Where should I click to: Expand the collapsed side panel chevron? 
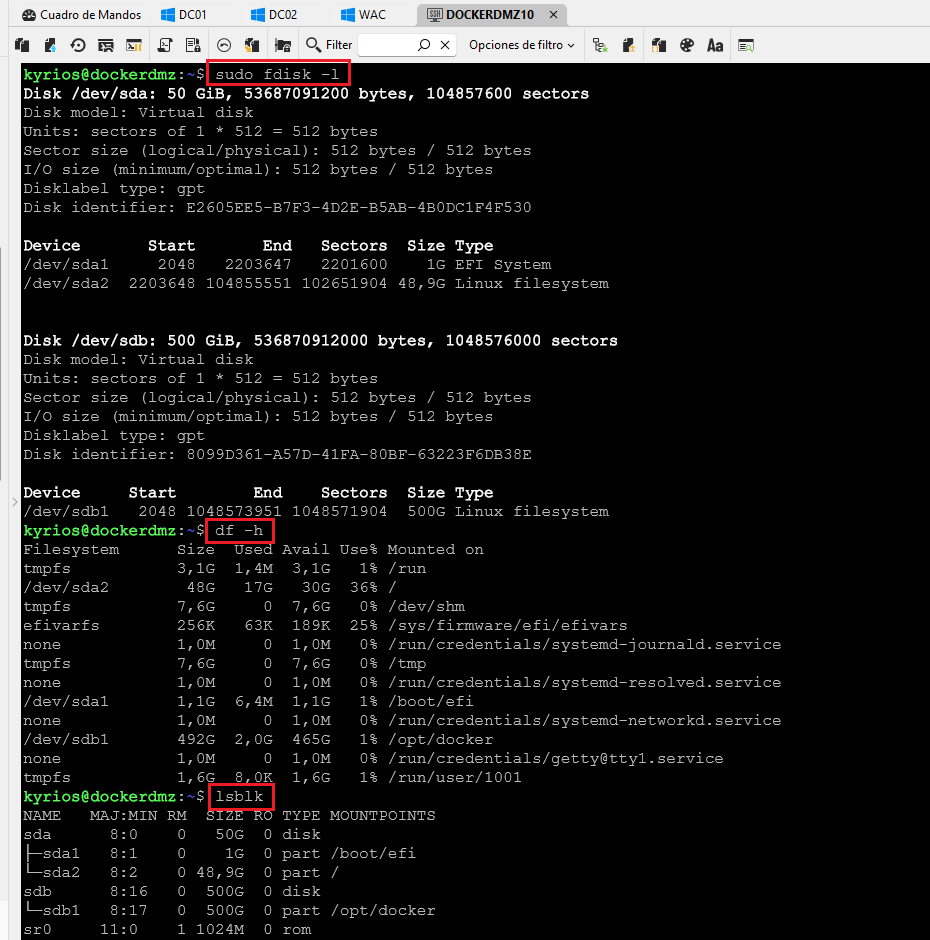pos(15,502)
